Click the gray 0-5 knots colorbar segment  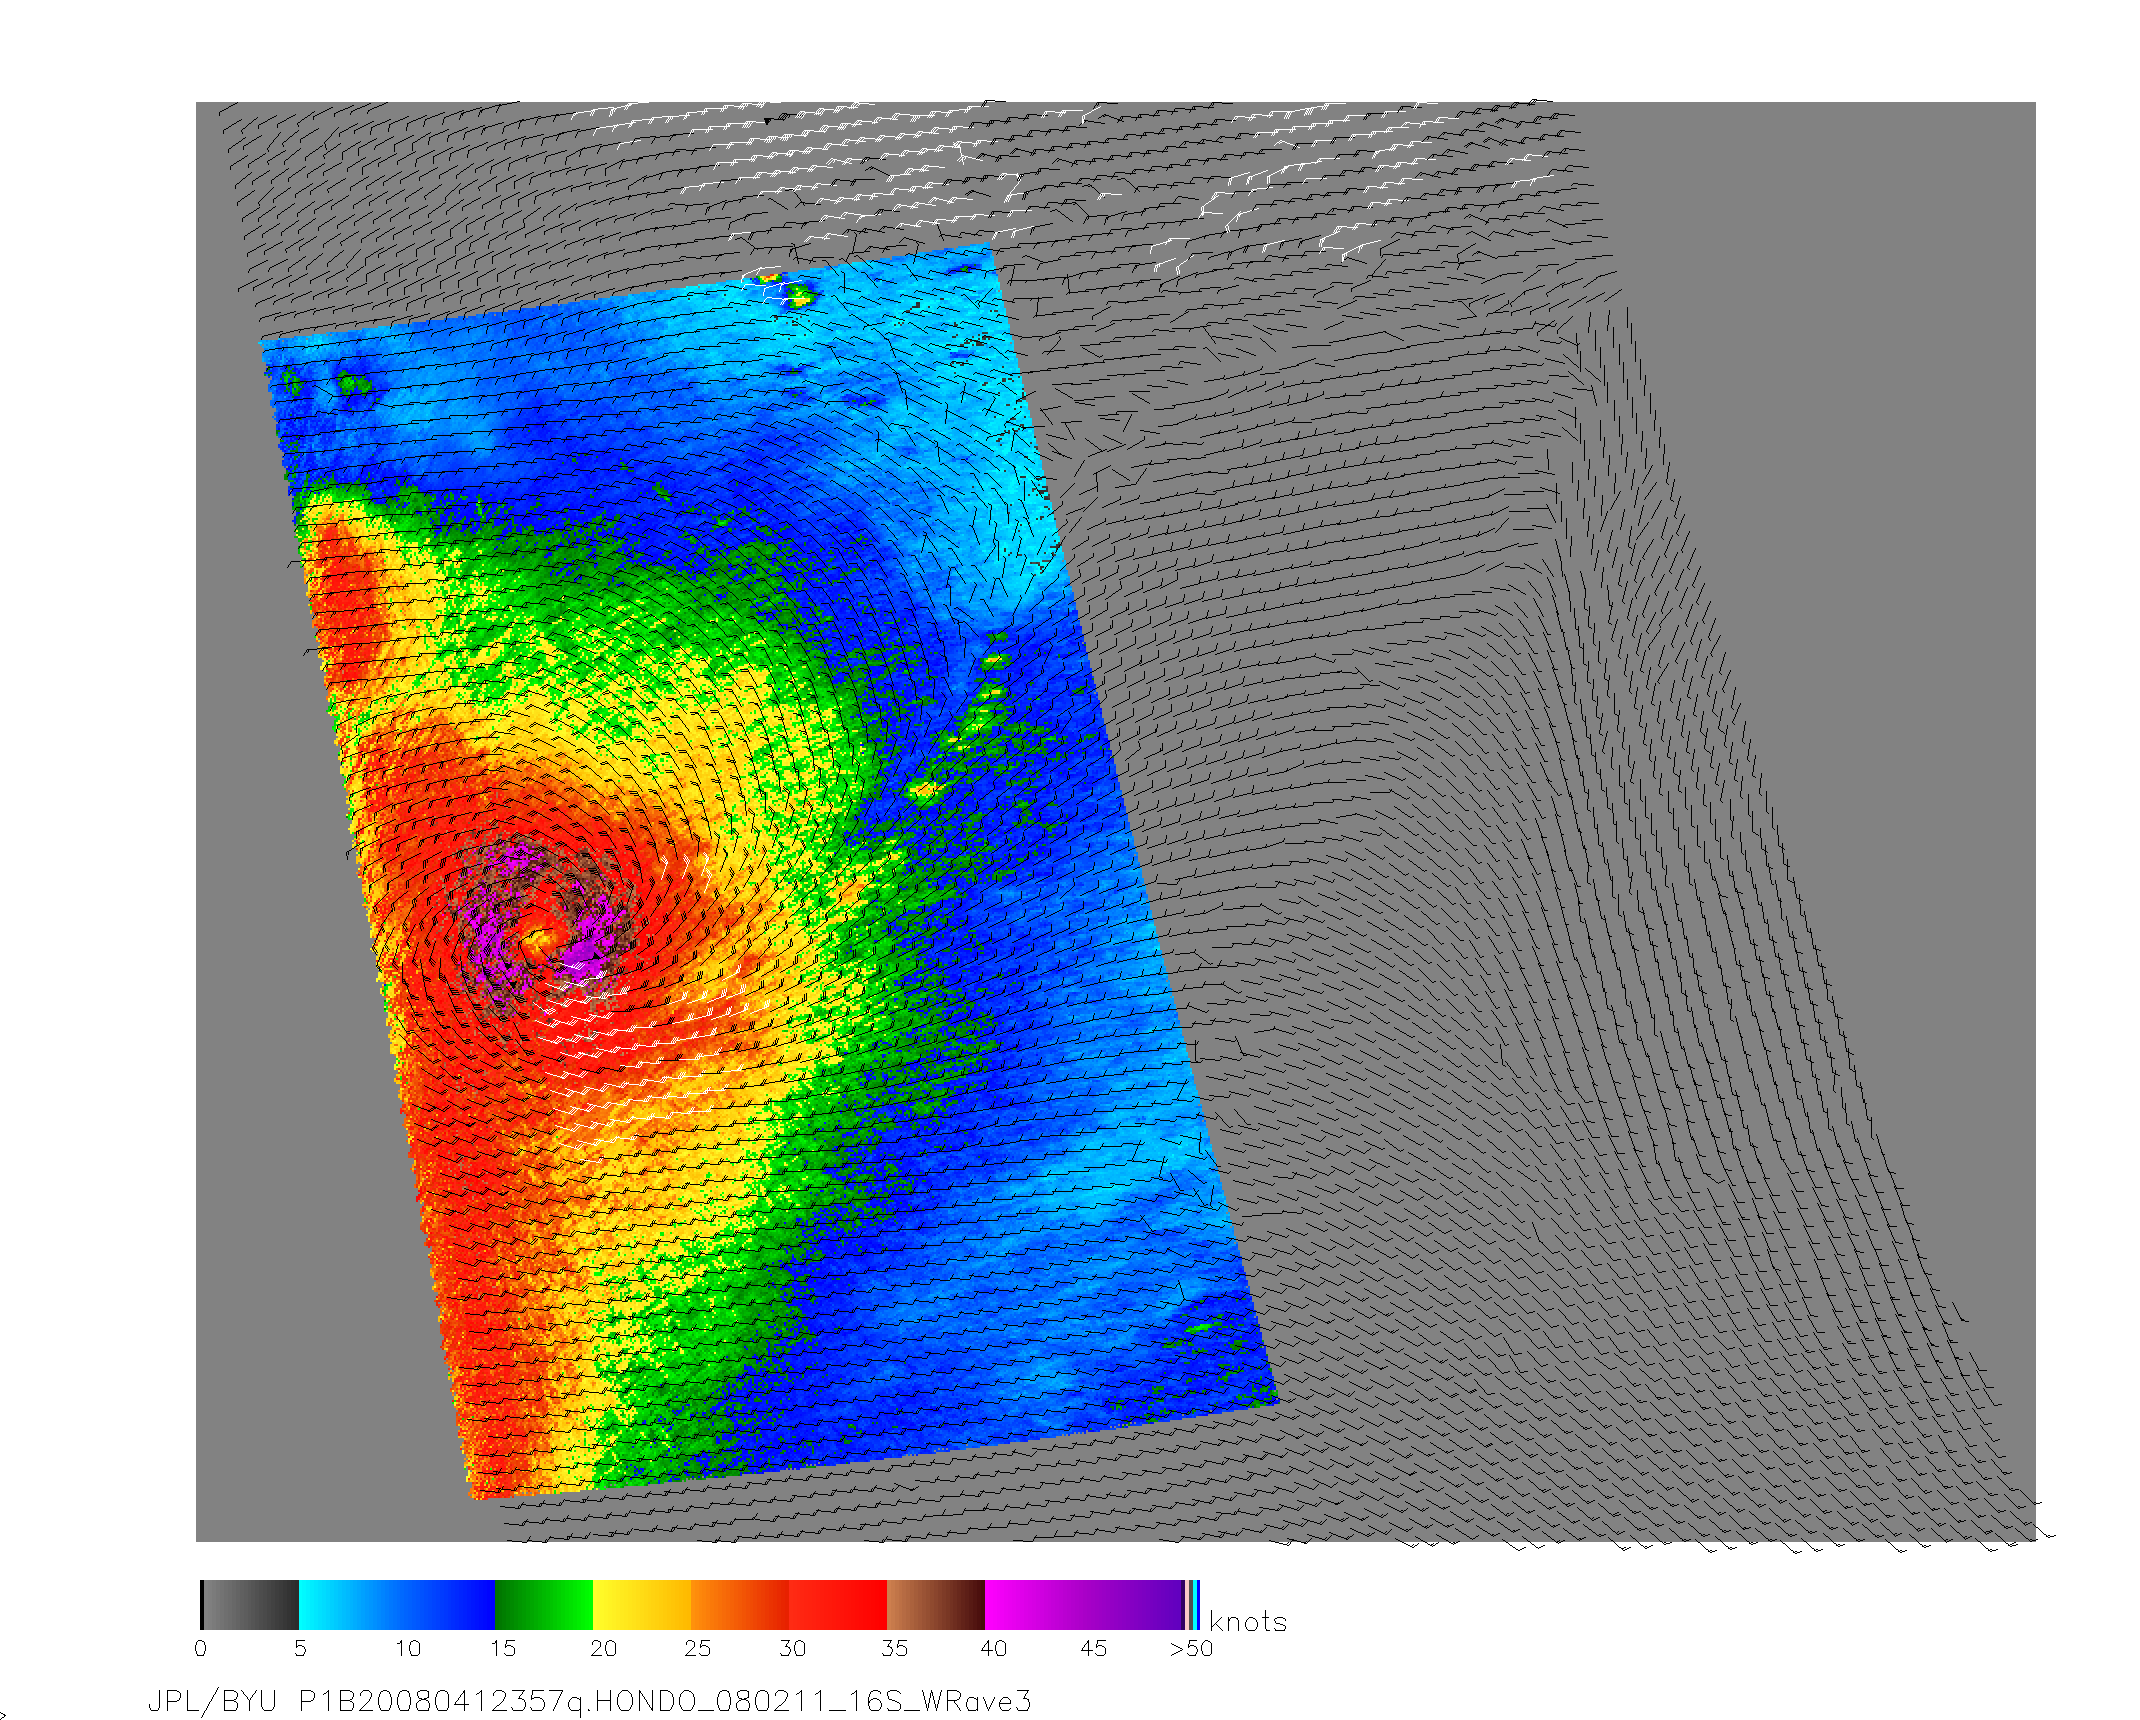click(250, 1605)
